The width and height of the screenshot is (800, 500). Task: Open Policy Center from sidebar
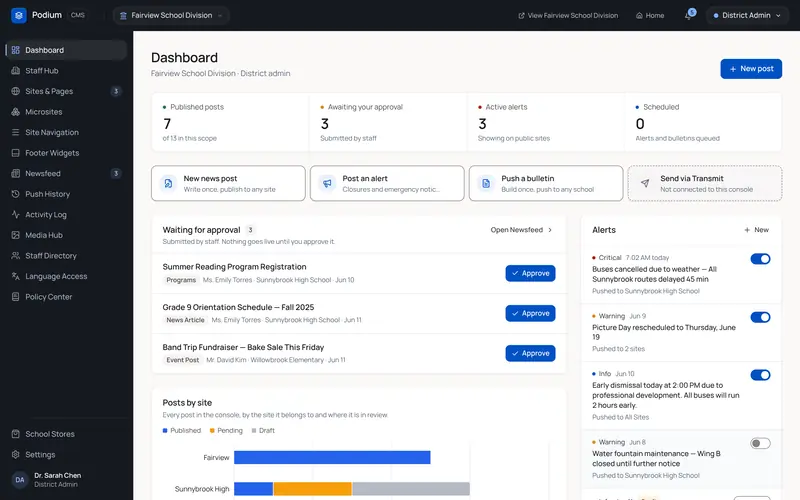[66, 296]
